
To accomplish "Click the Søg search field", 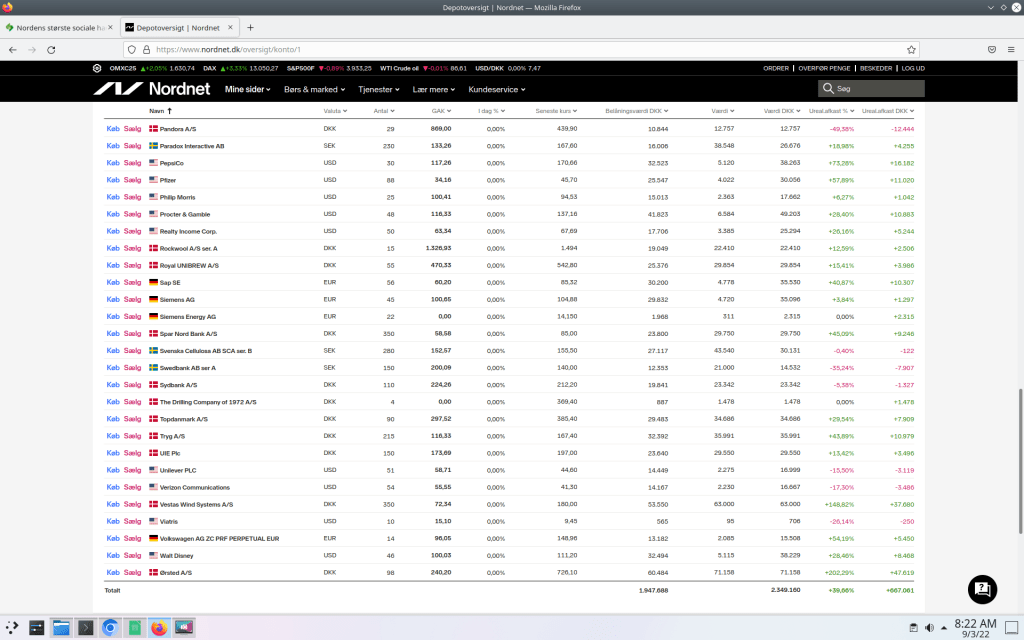I will [875, 89].
